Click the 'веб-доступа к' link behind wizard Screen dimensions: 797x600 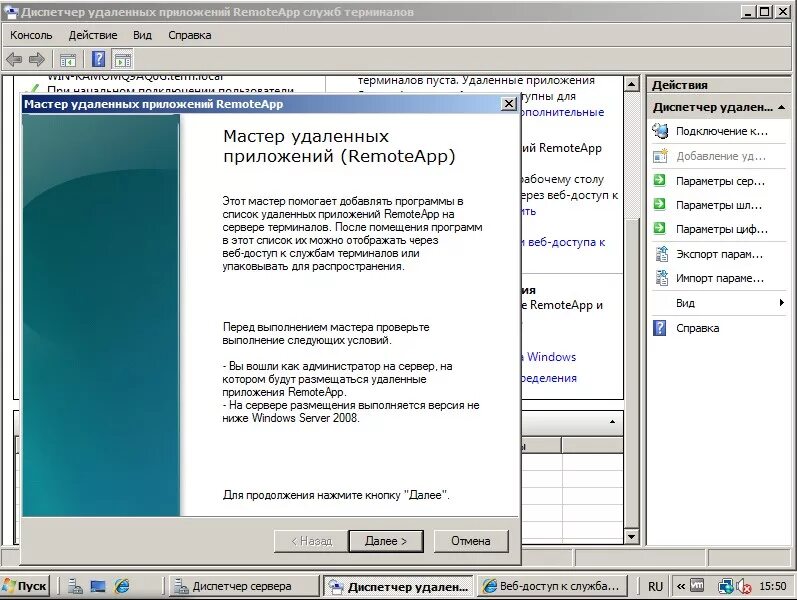click(565, 242)
